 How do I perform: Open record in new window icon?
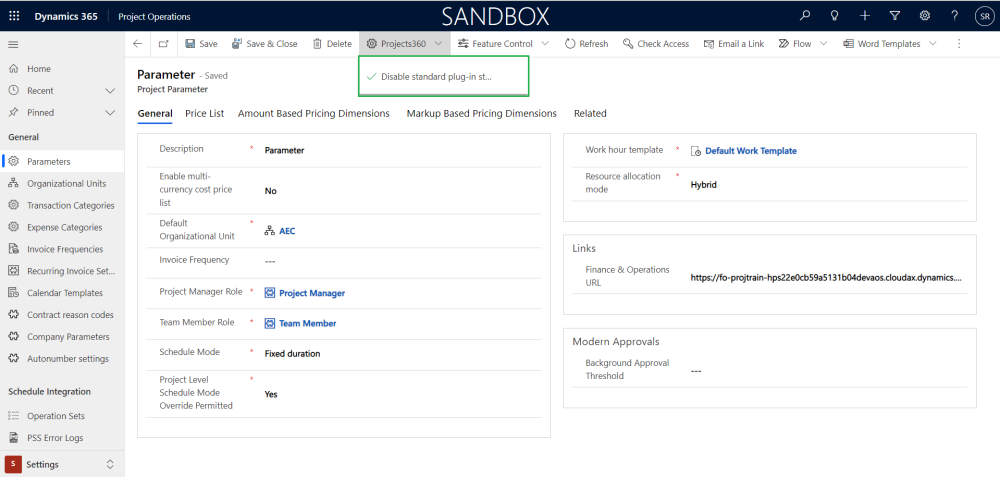coord(164,43)
